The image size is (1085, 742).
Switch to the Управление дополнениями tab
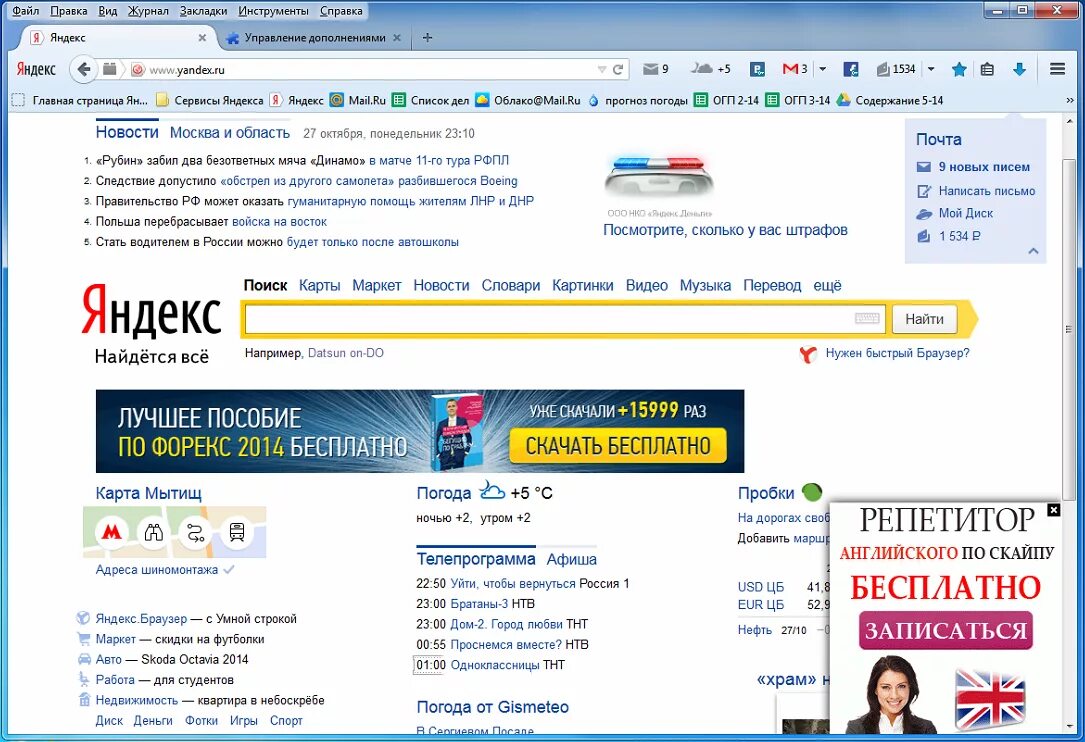(x=313, y=37)
